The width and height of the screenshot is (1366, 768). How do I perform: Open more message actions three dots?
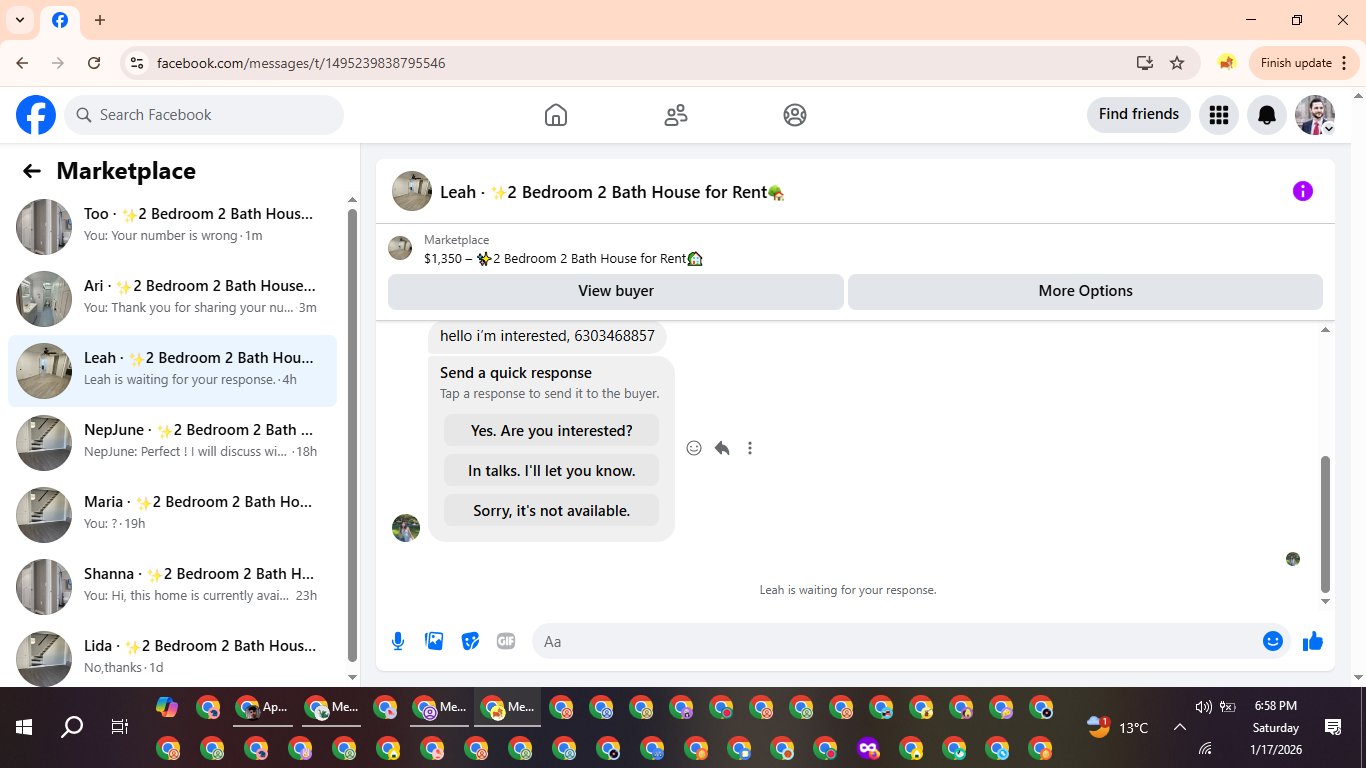point(750,448)
